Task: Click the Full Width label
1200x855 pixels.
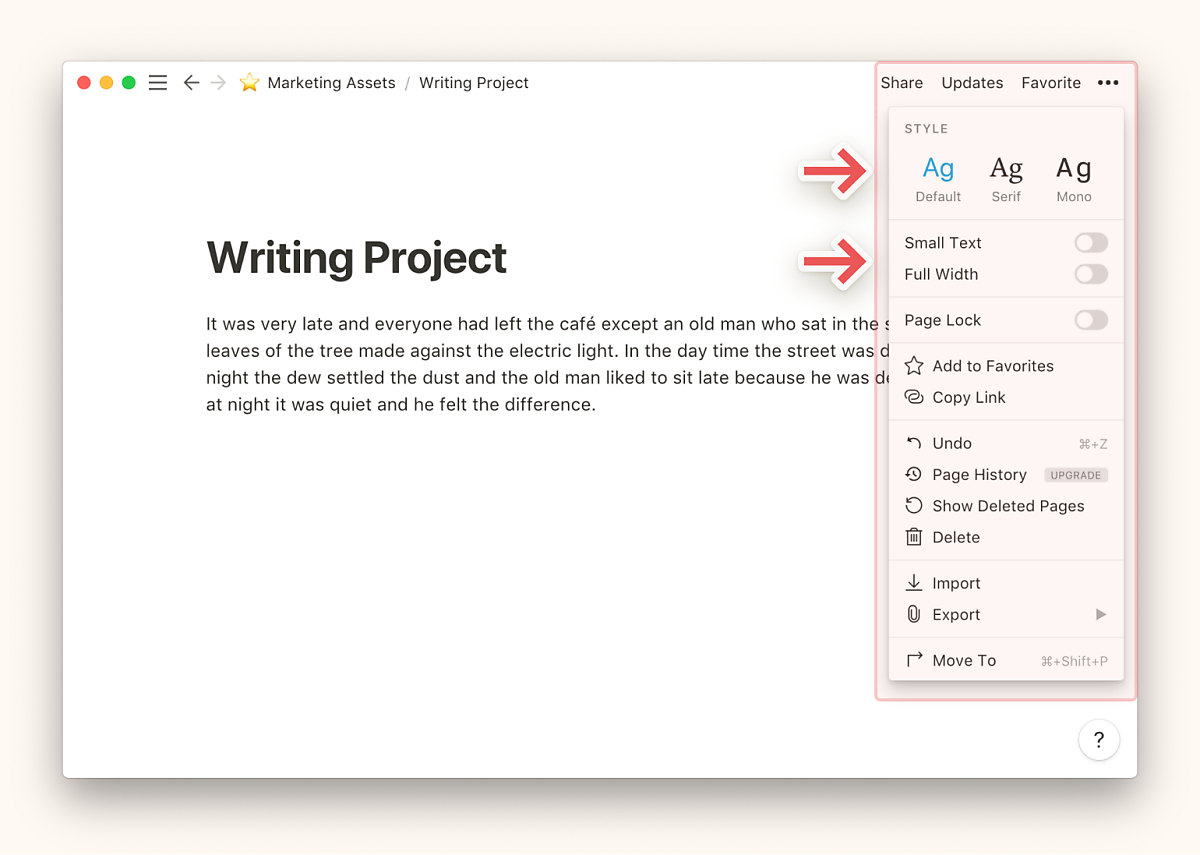Action: pos(941,274)
